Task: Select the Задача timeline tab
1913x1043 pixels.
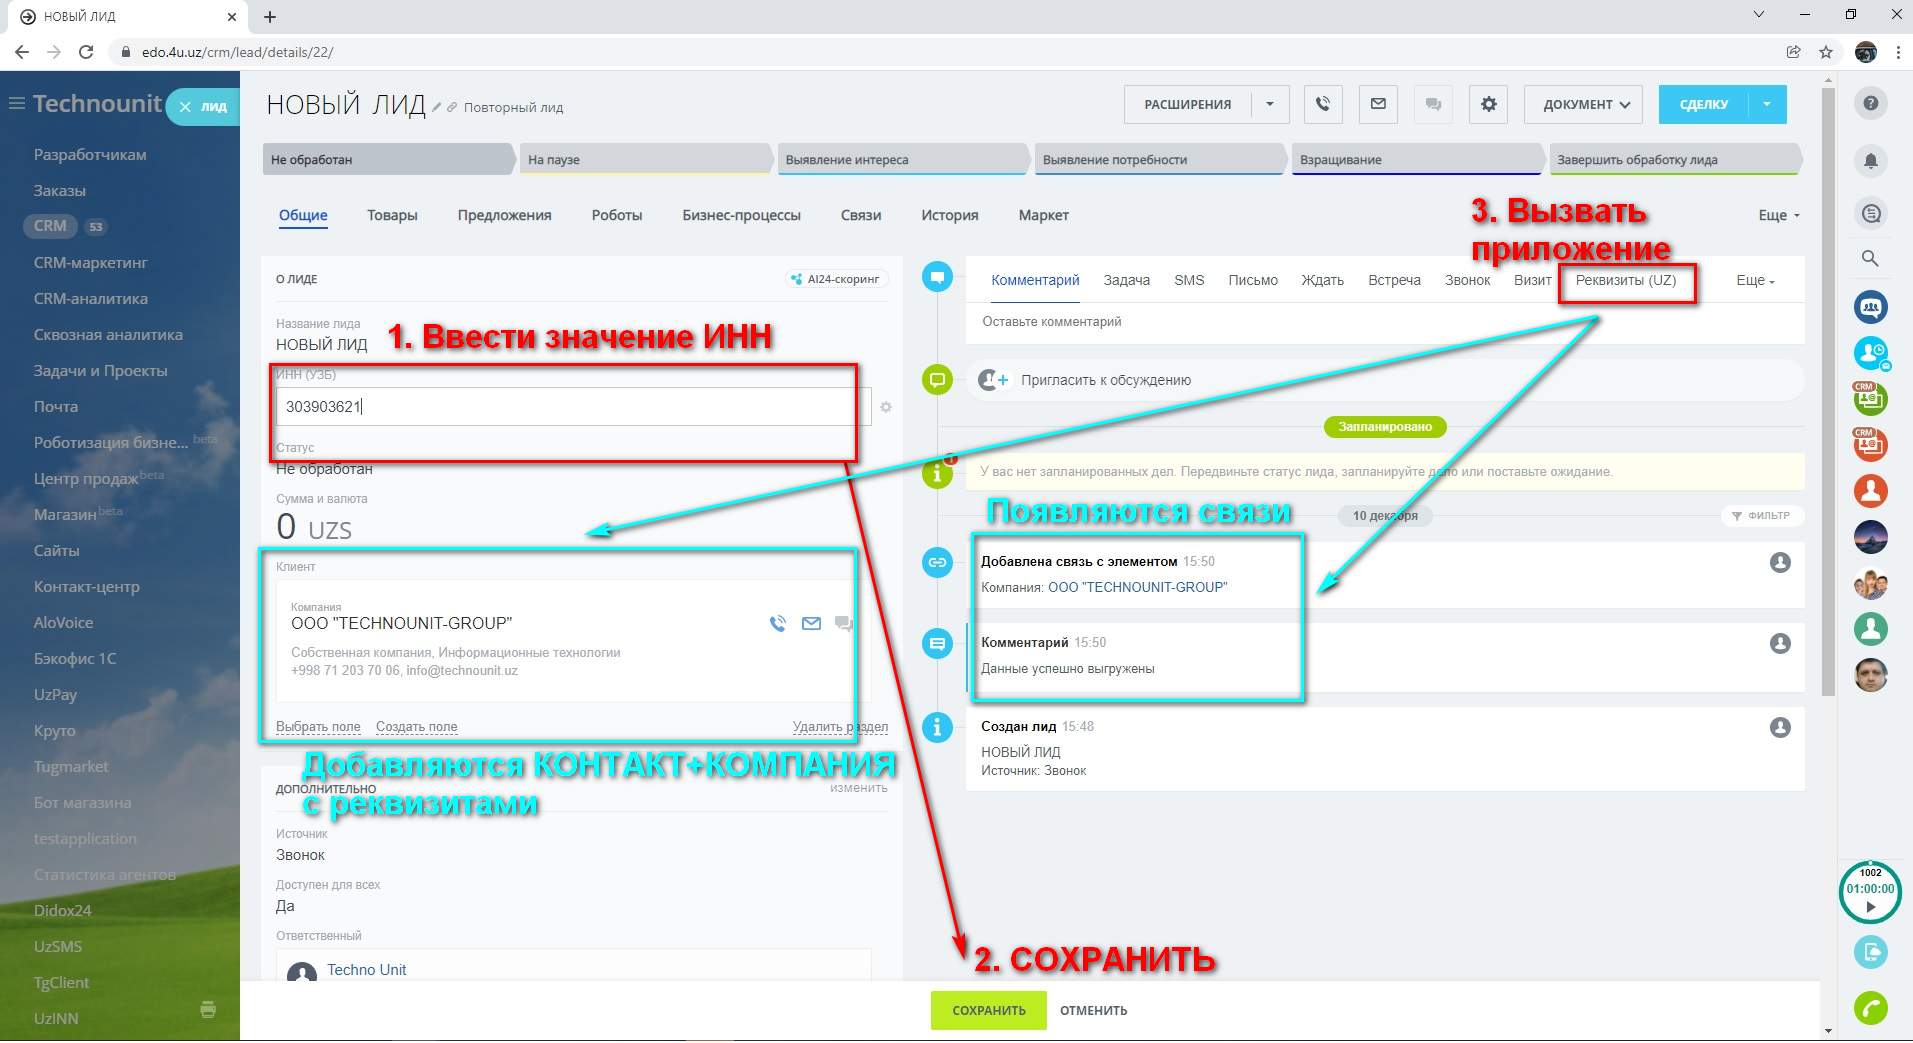Action: [x=1126, y=280]
